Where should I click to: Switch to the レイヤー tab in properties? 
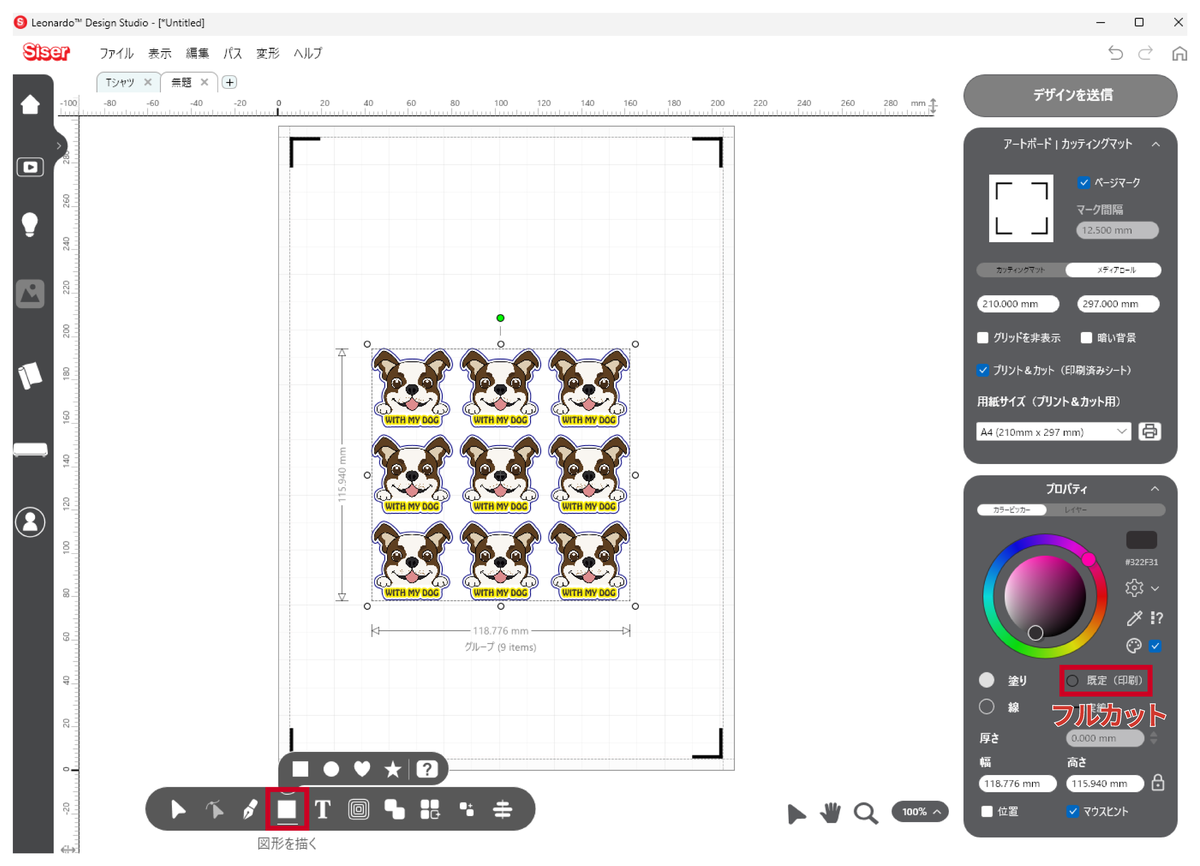coord(1076,510)
